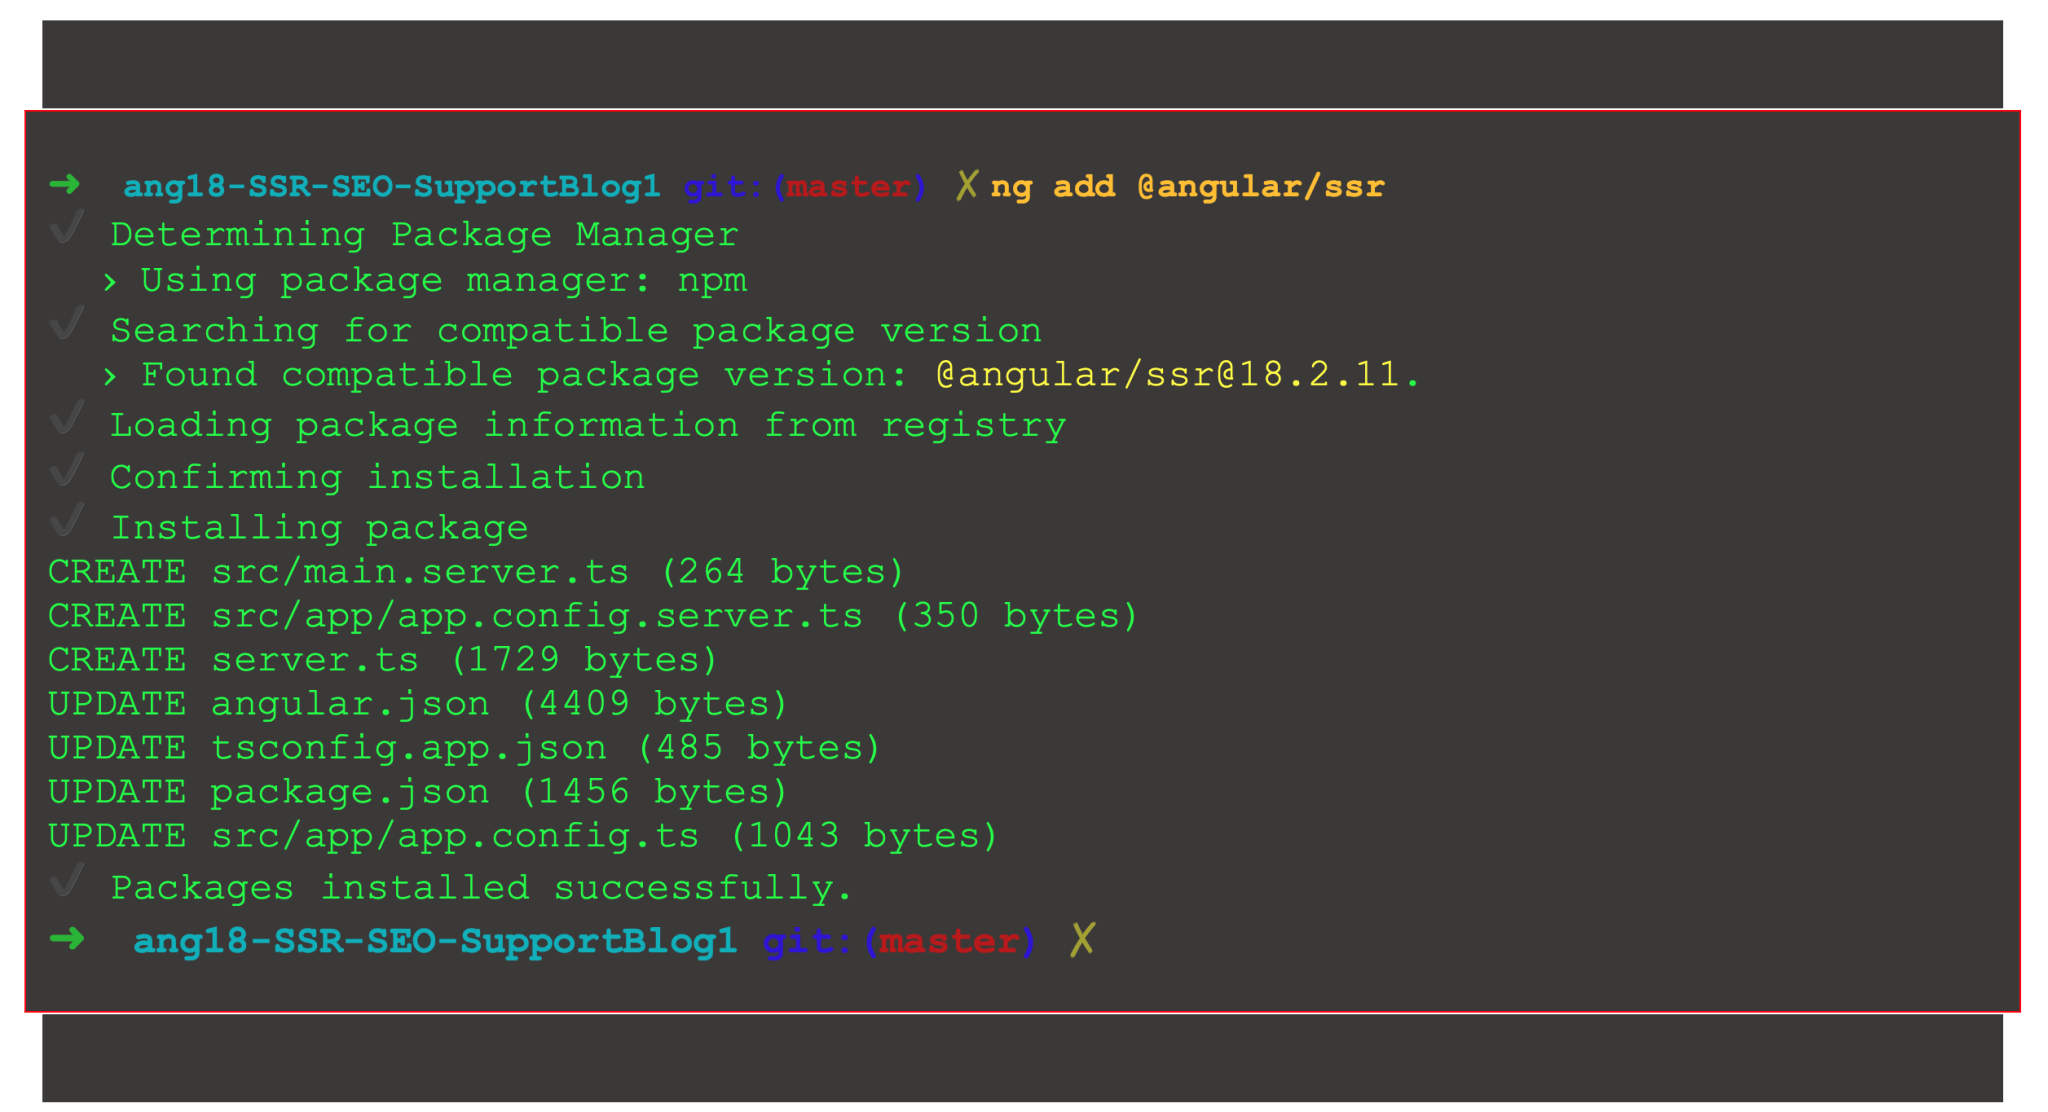This screenshot has width=2048, height=1112.
Task: Click the tsconfig.app.json filename
Action: click(408, 748)
